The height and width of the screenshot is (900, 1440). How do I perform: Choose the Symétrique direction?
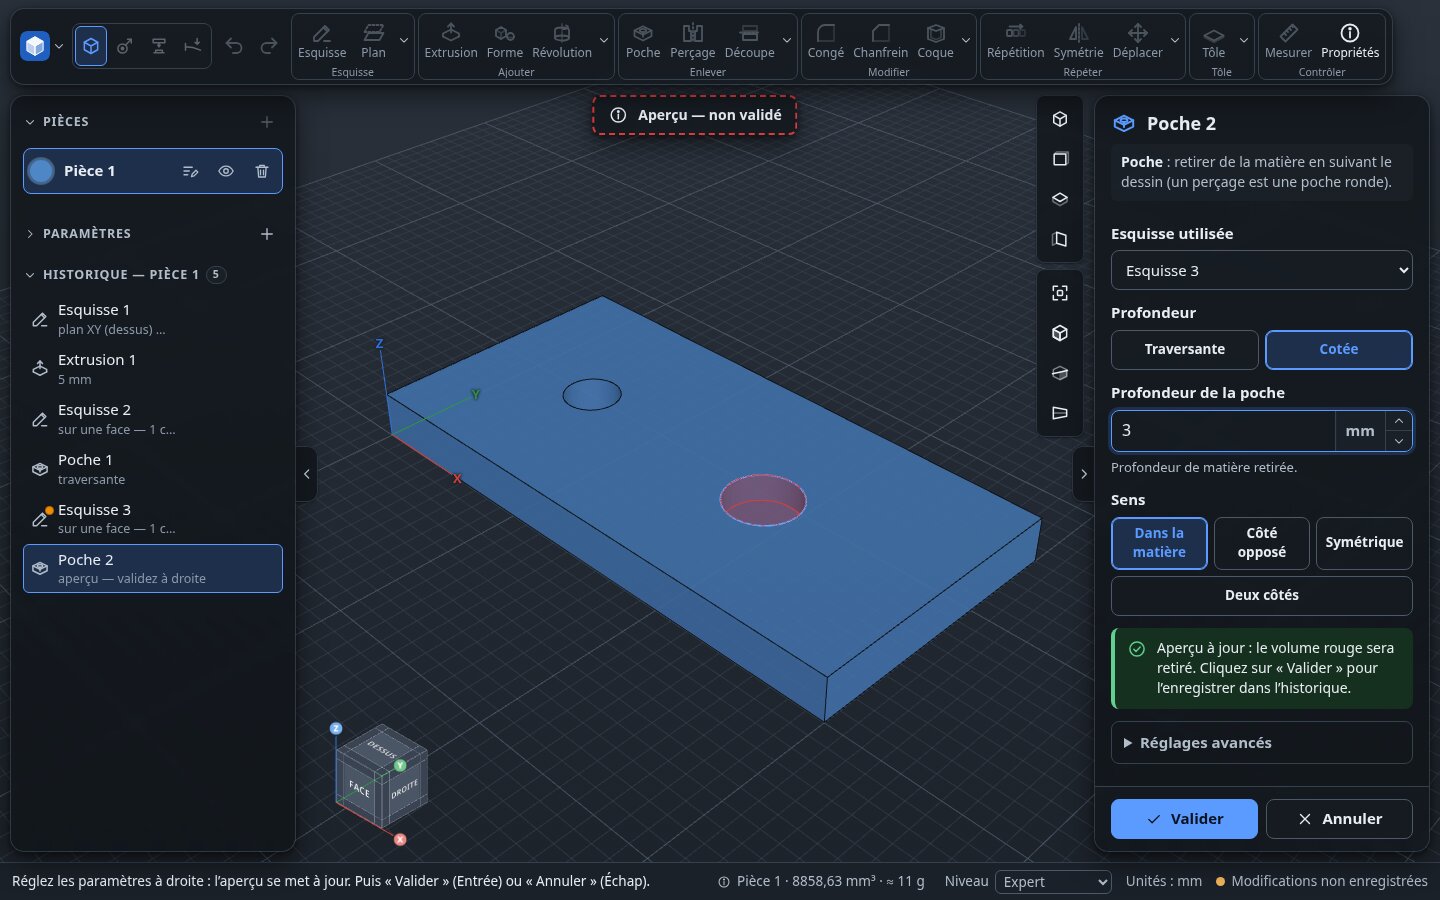click(x=1364, y=543)
